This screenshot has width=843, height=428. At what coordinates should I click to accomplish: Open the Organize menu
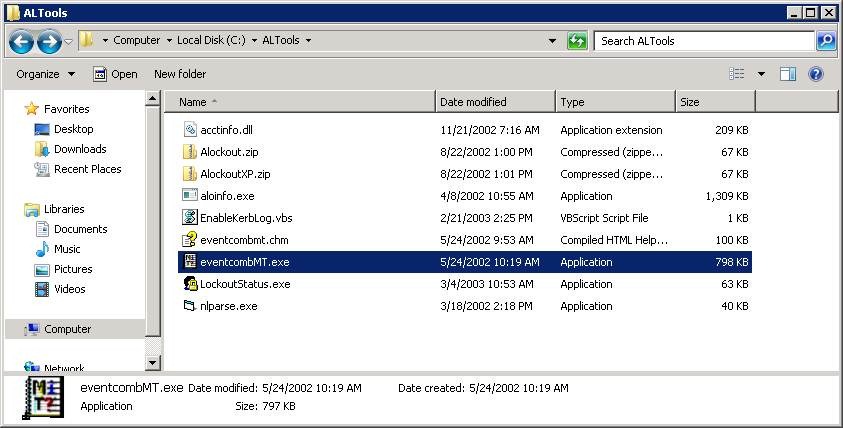tap(45, 74)
